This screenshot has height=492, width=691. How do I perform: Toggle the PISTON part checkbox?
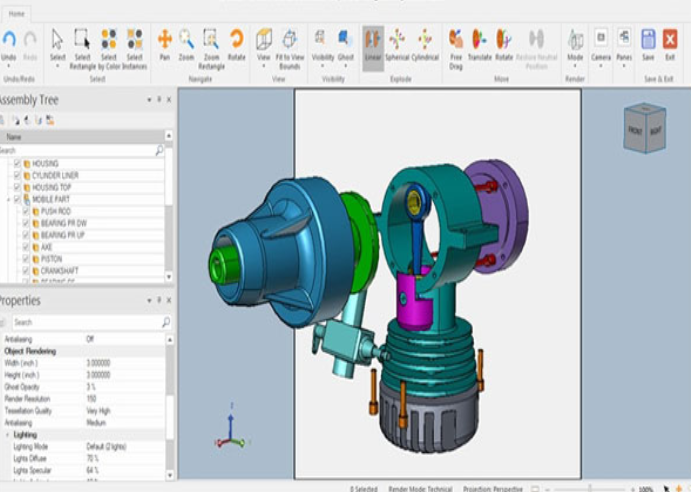pyautogui.click(x=26, y=259)
